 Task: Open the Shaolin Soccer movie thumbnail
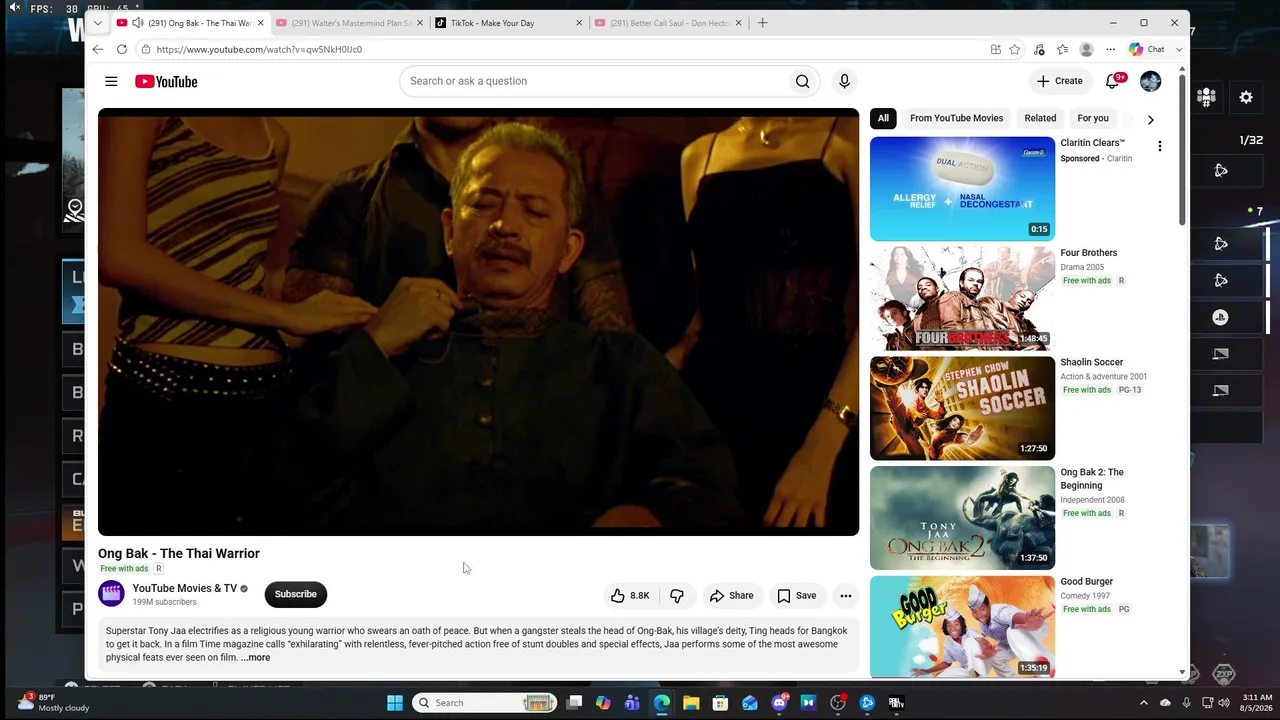962,408
